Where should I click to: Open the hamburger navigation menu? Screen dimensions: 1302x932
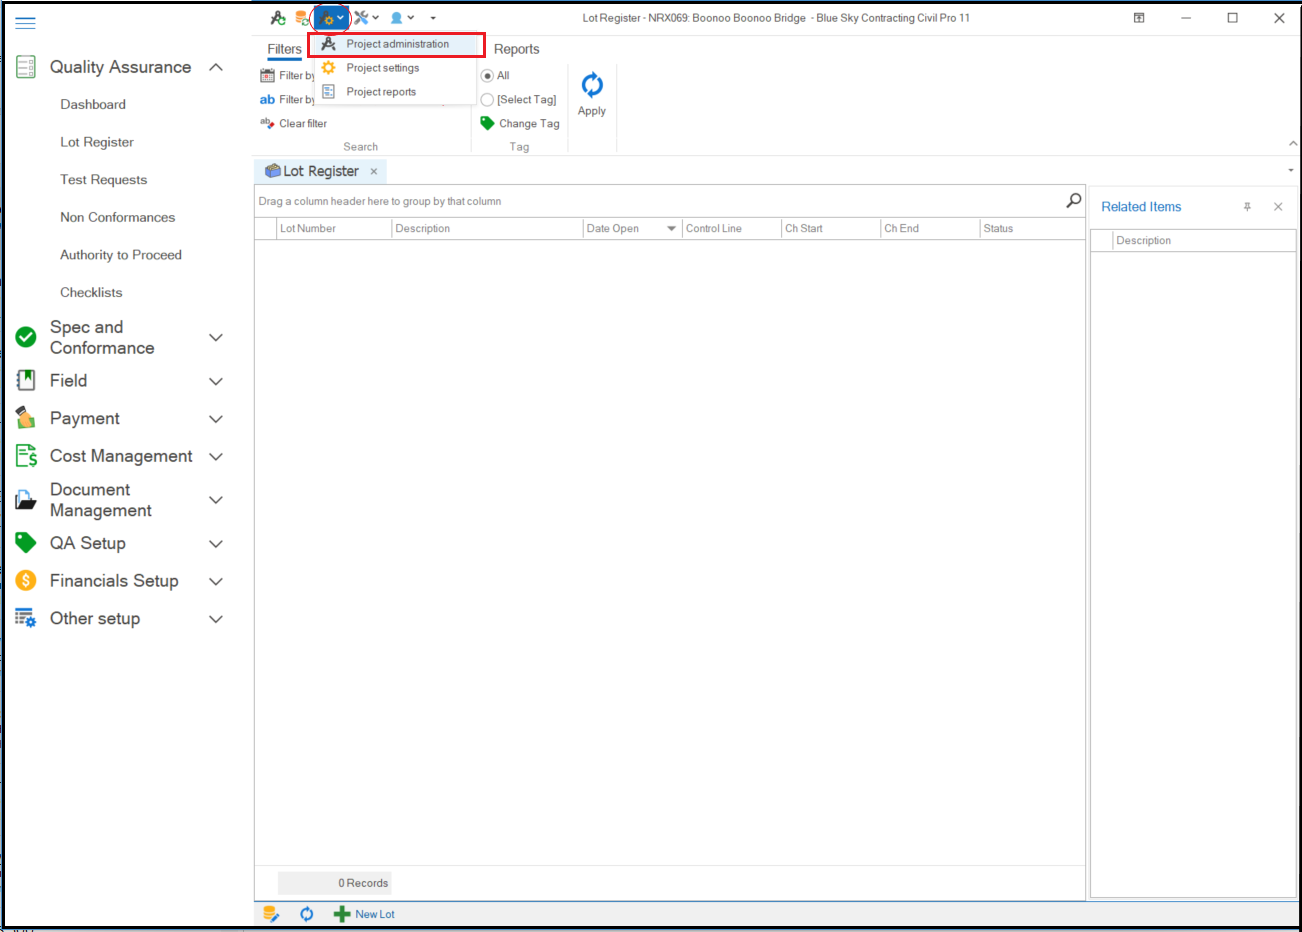[26, 23]
